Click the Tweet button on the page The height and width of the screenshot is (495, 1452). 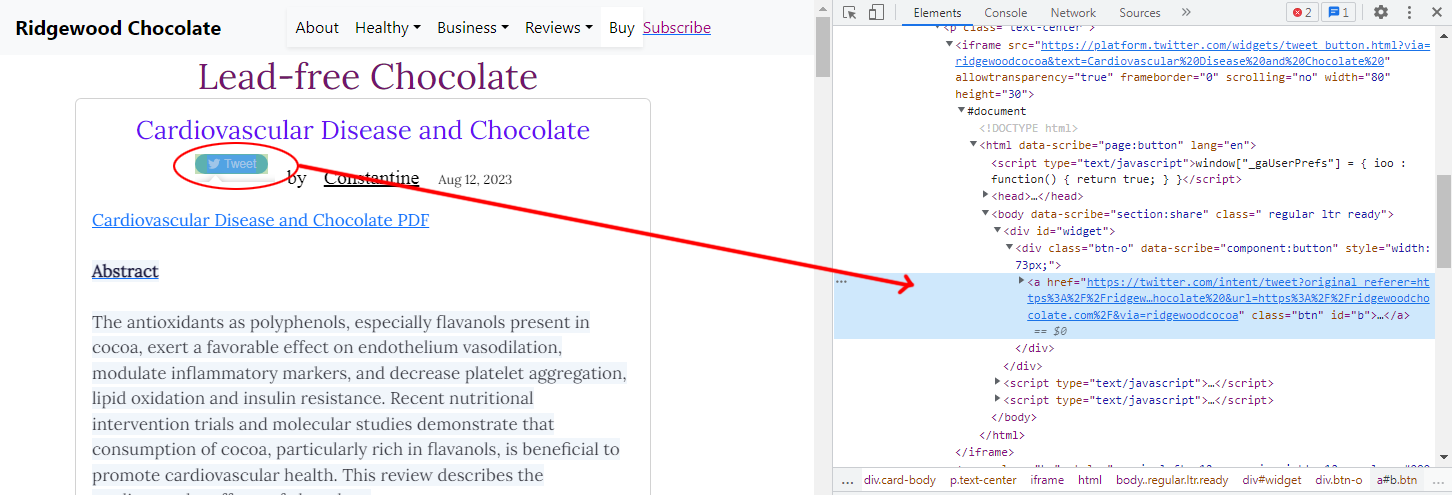click(x=232, y=164)
